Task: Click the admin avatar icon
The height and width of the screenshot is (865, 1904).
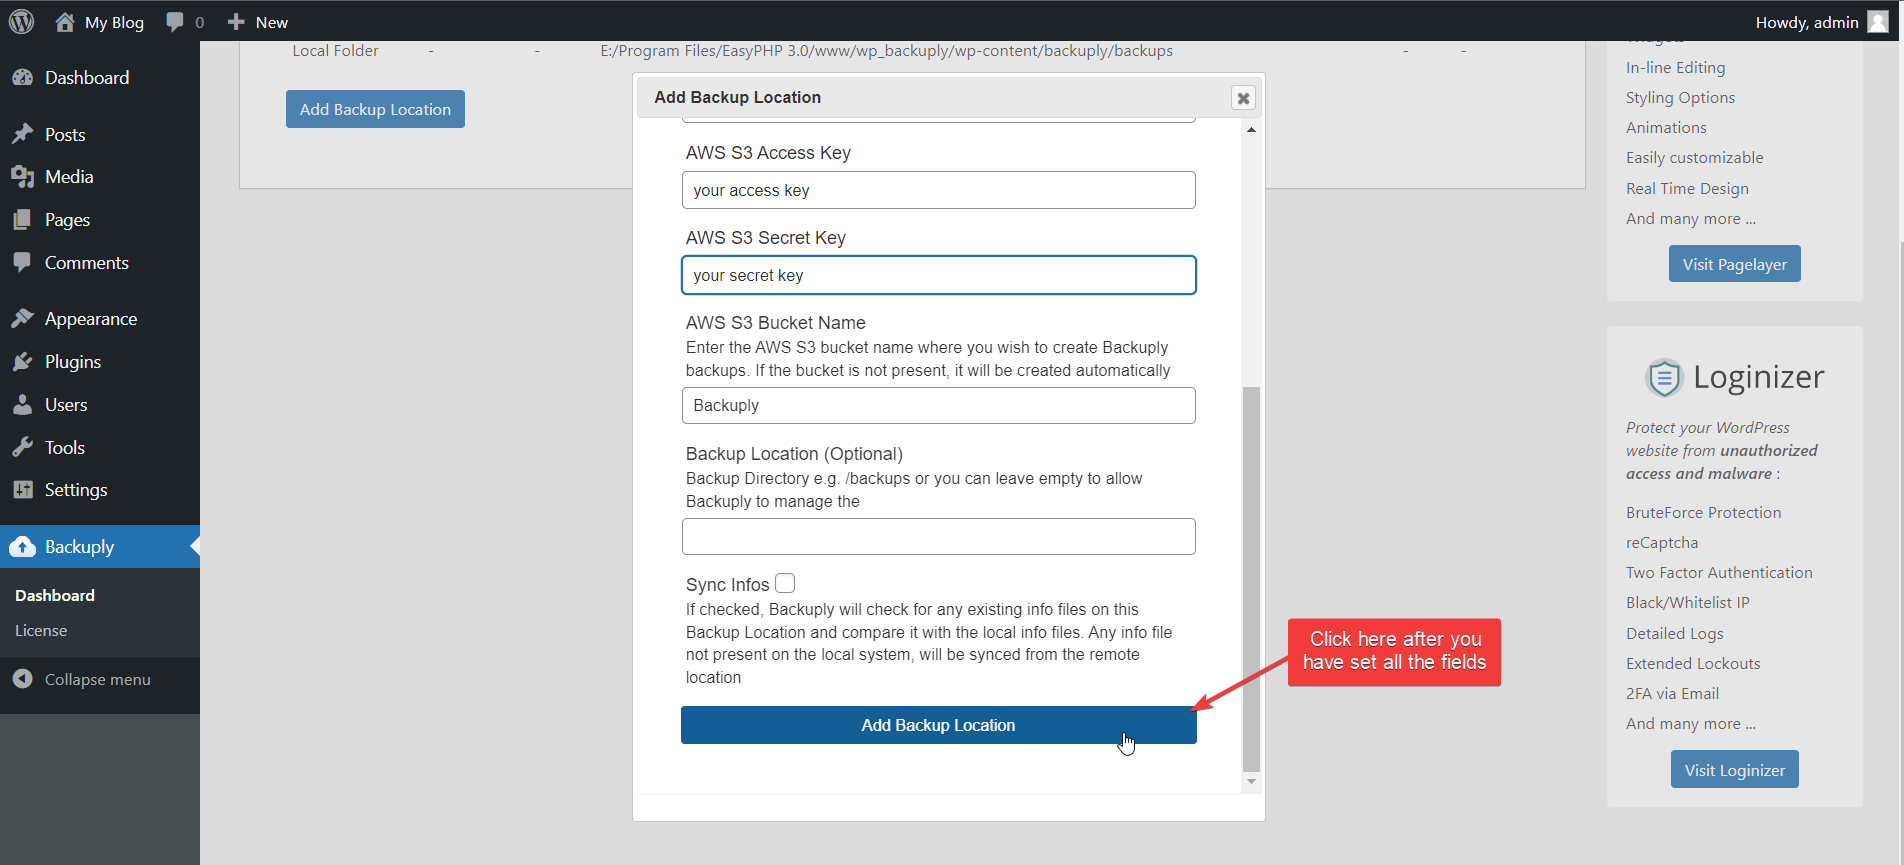Action: [1878, 22]
